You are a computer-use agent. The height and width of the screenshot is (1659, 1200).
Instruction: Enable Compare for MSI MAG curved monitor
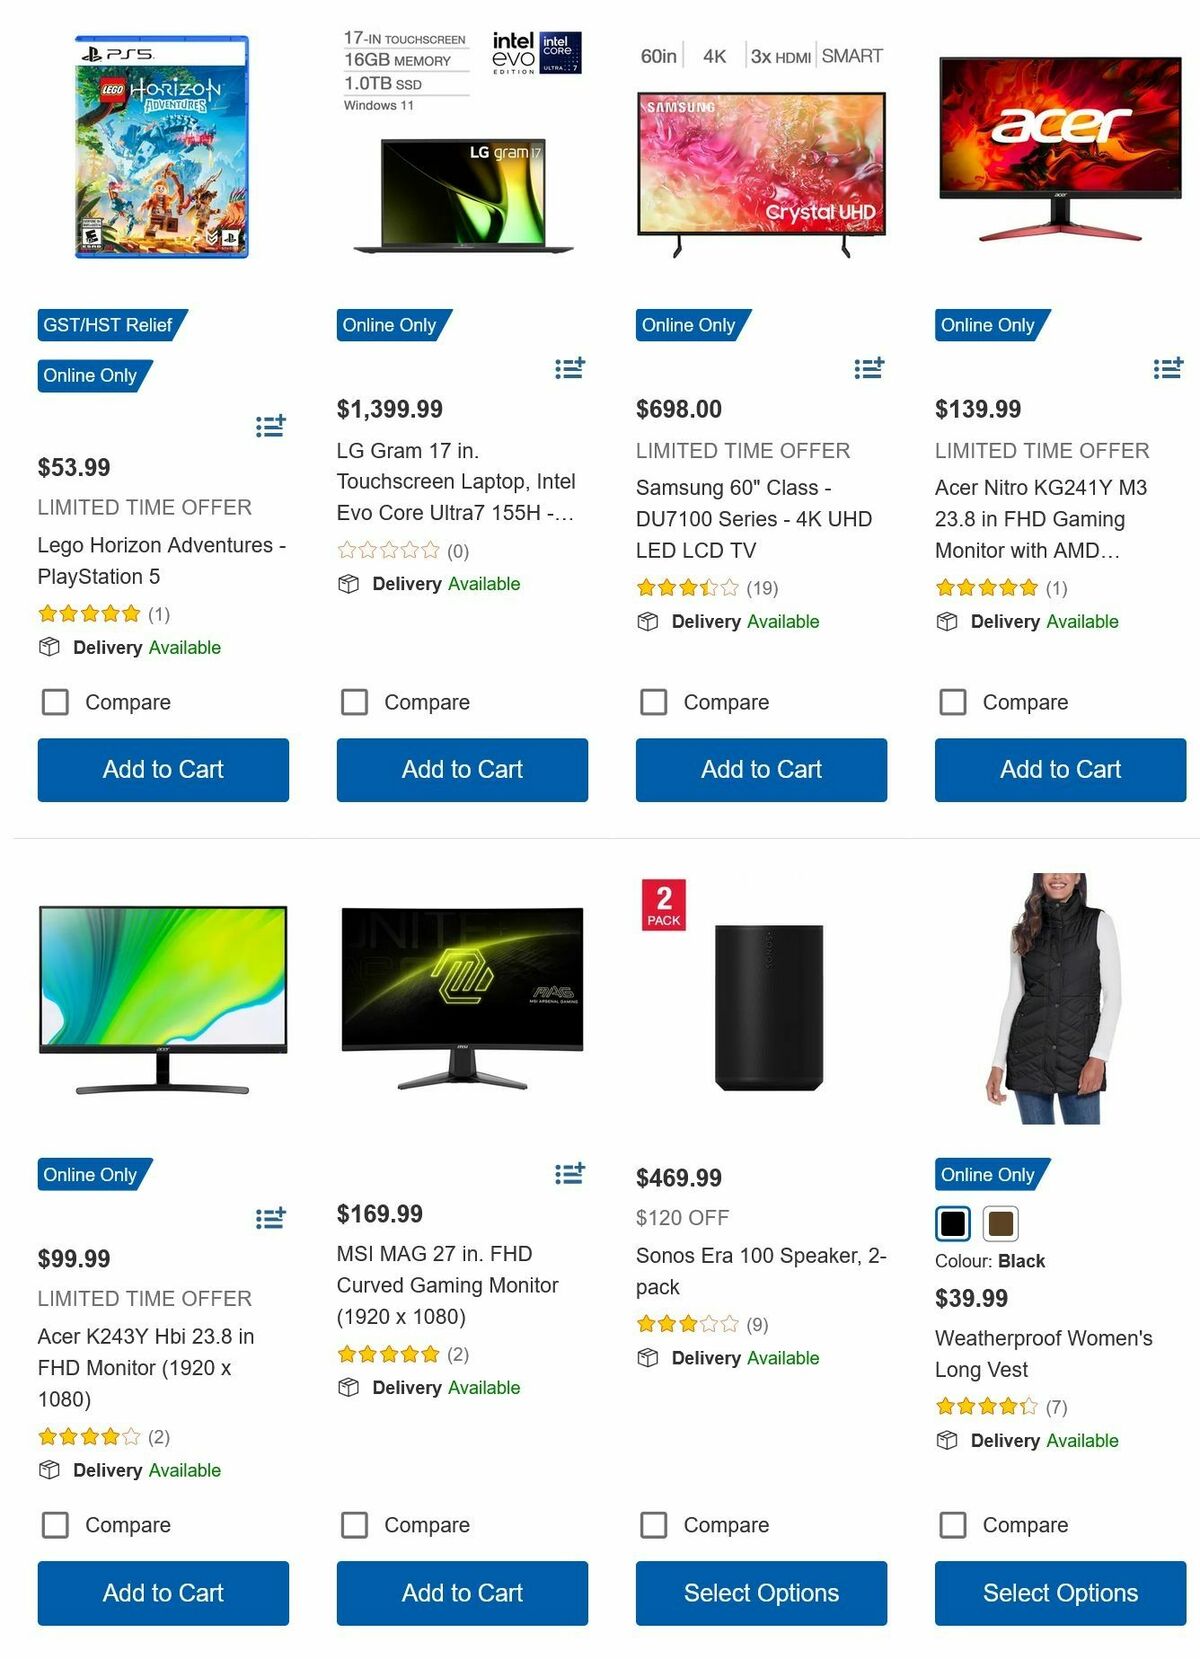[x=355, y=1524]
